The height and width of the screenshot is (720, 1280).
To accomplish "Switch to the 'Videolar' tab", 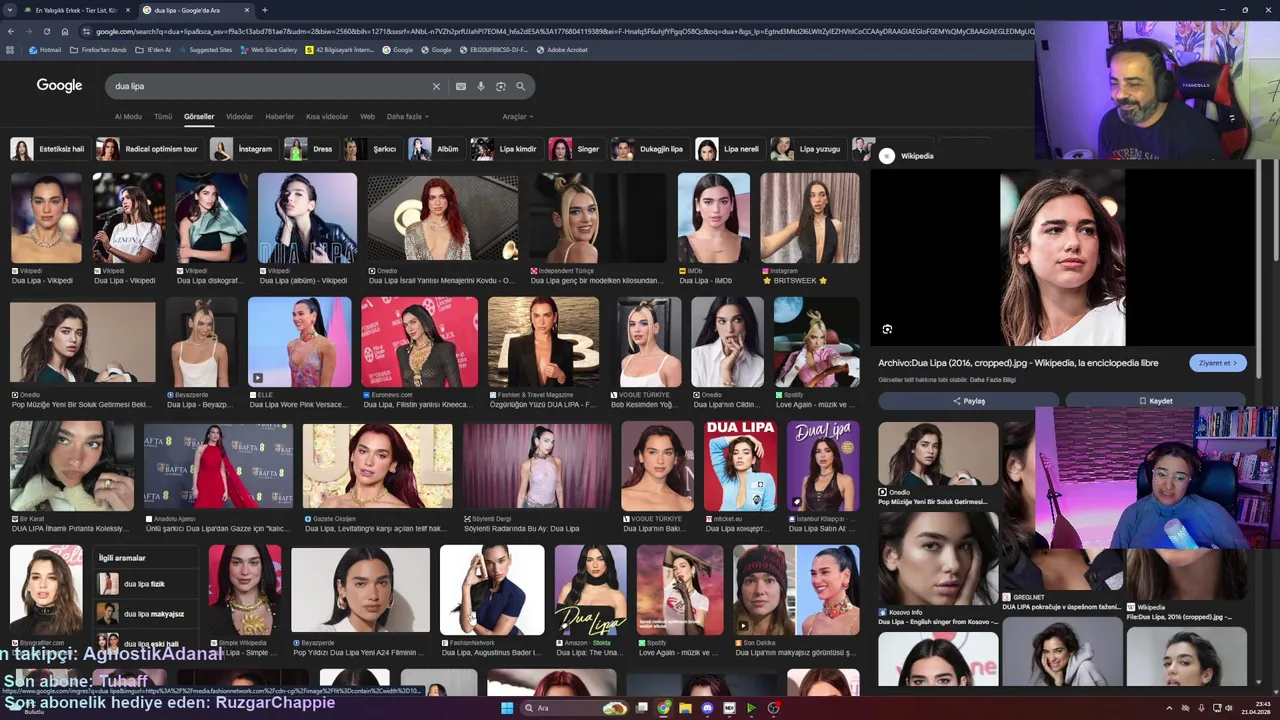I will pos(240,117).
